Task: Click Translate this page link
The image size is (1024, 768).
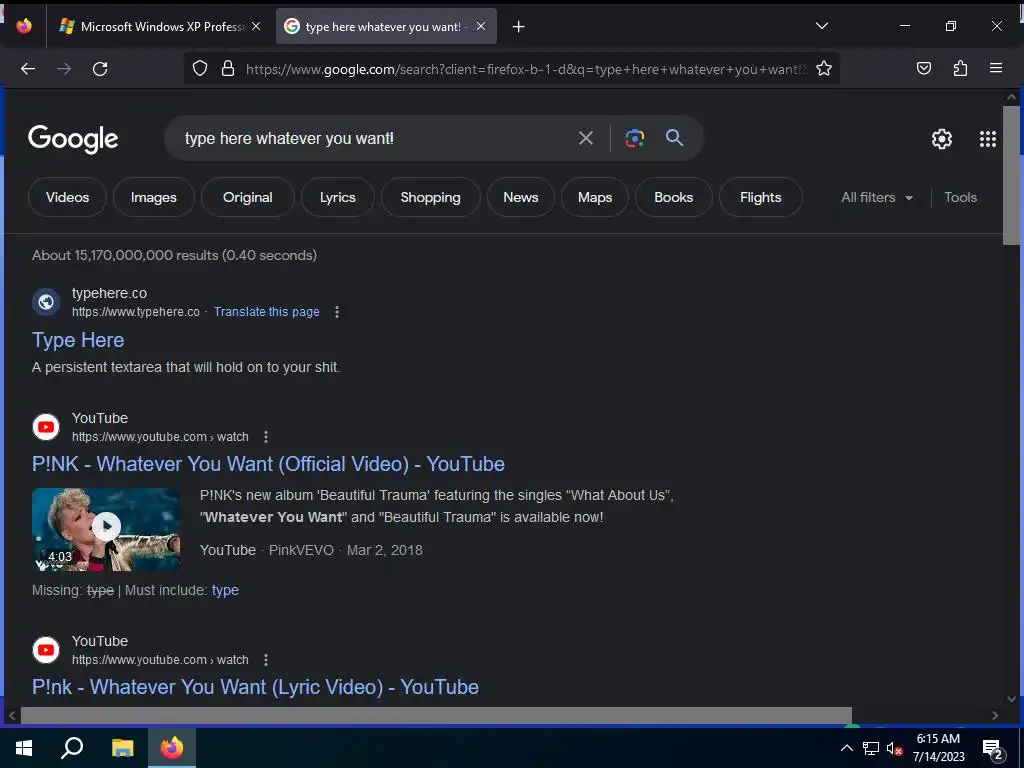Action: (x=266, y=312)
